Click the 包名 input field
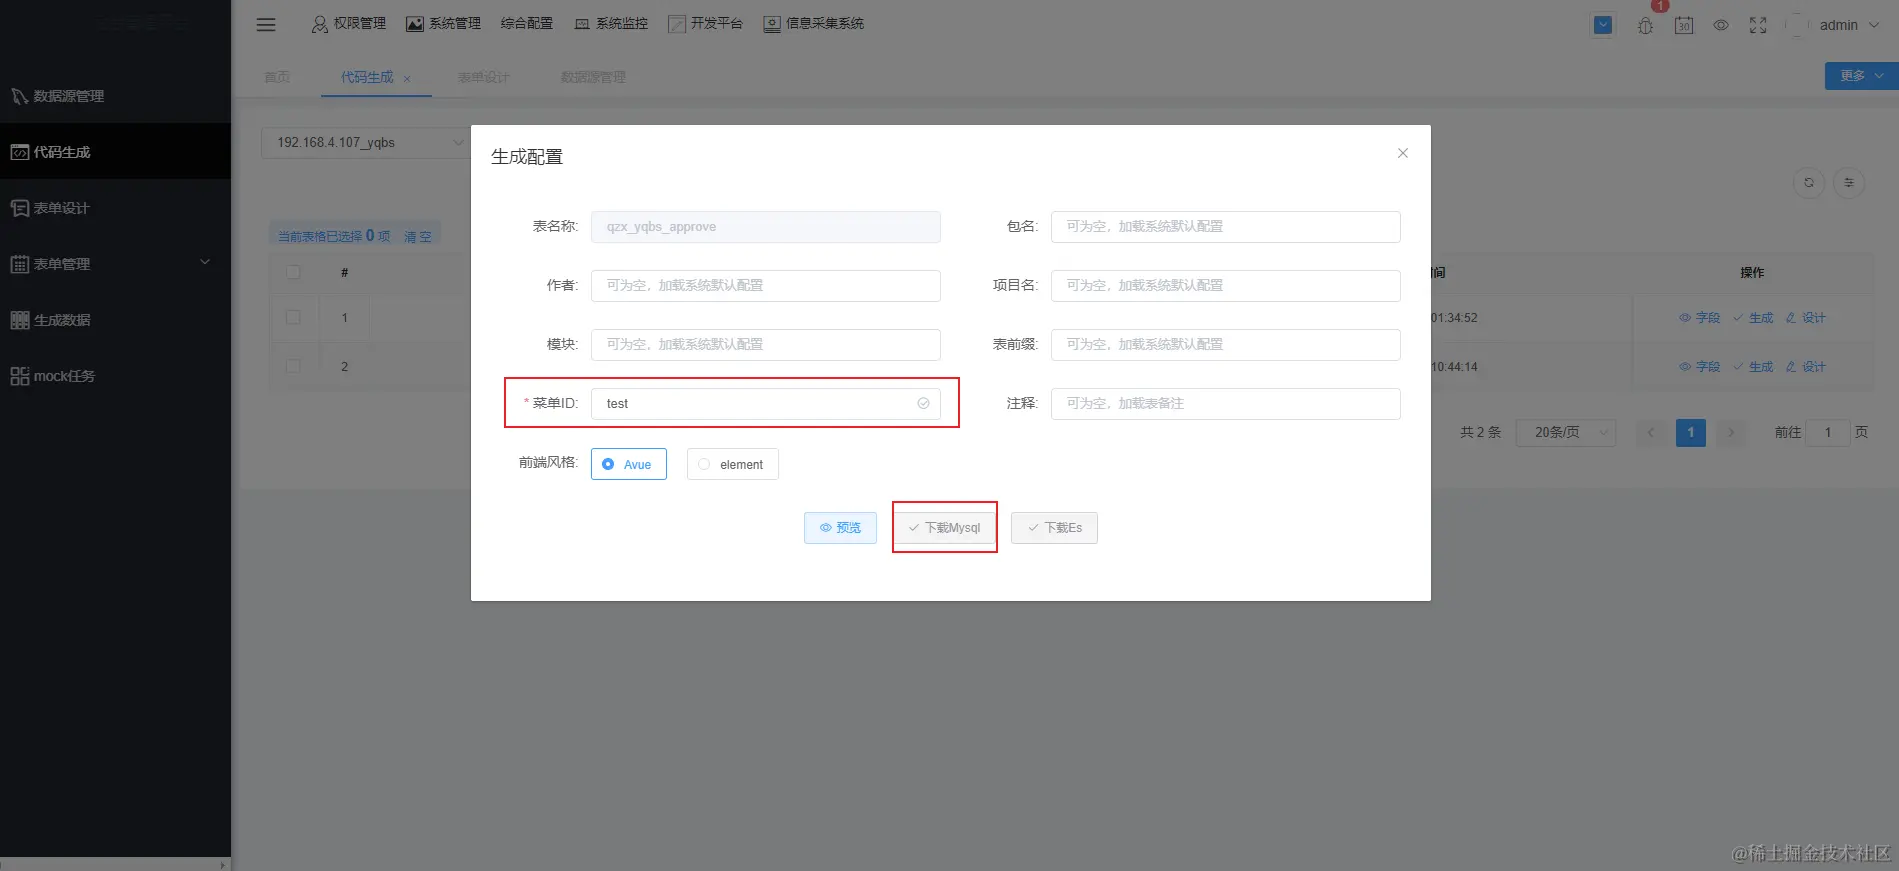Screen dimensions: 1899x871 [1225, 227]
